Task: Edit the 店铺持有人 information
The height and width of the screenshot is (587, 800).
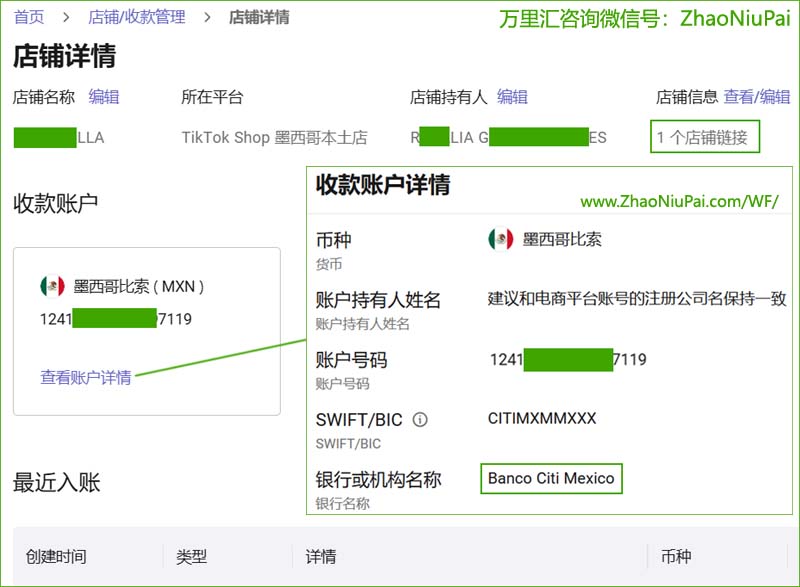Action: point(512,97)
